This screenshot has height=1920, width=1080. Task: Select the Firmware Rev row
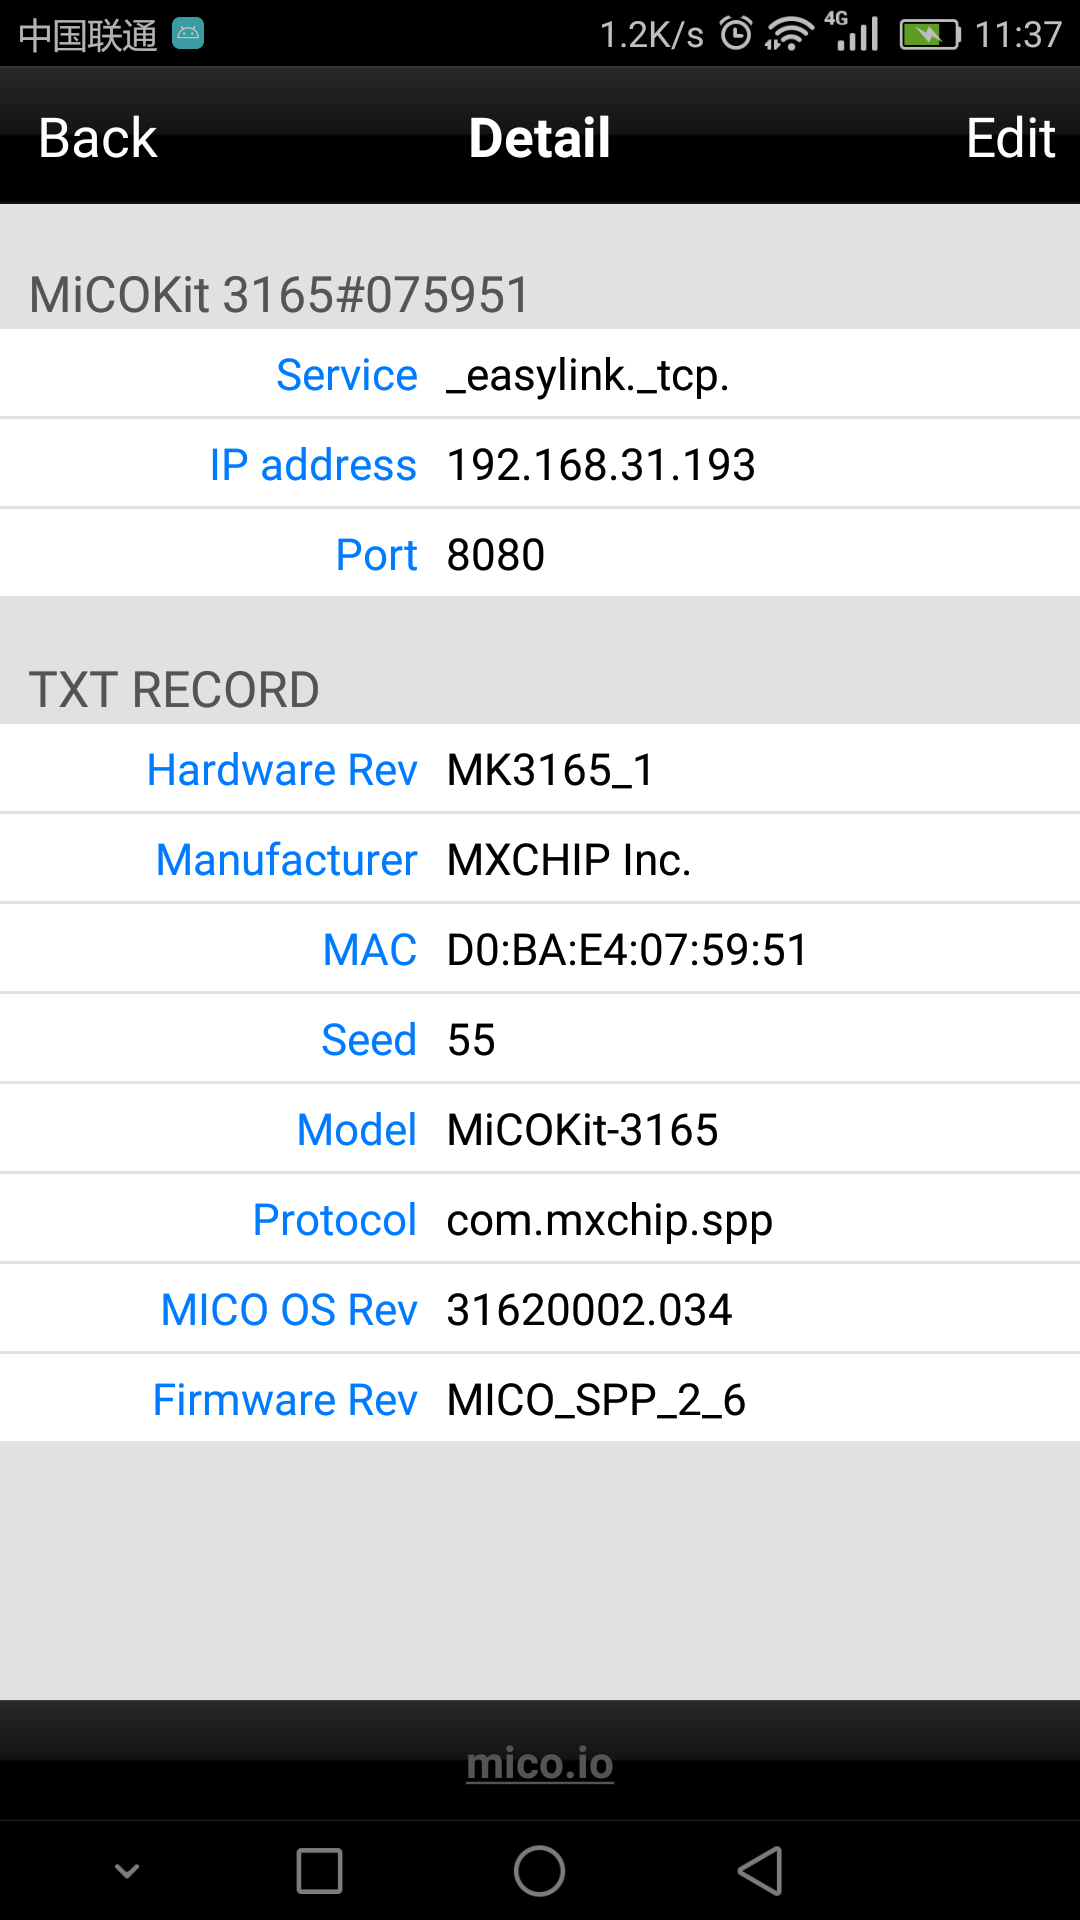[x=540, y=1400]
